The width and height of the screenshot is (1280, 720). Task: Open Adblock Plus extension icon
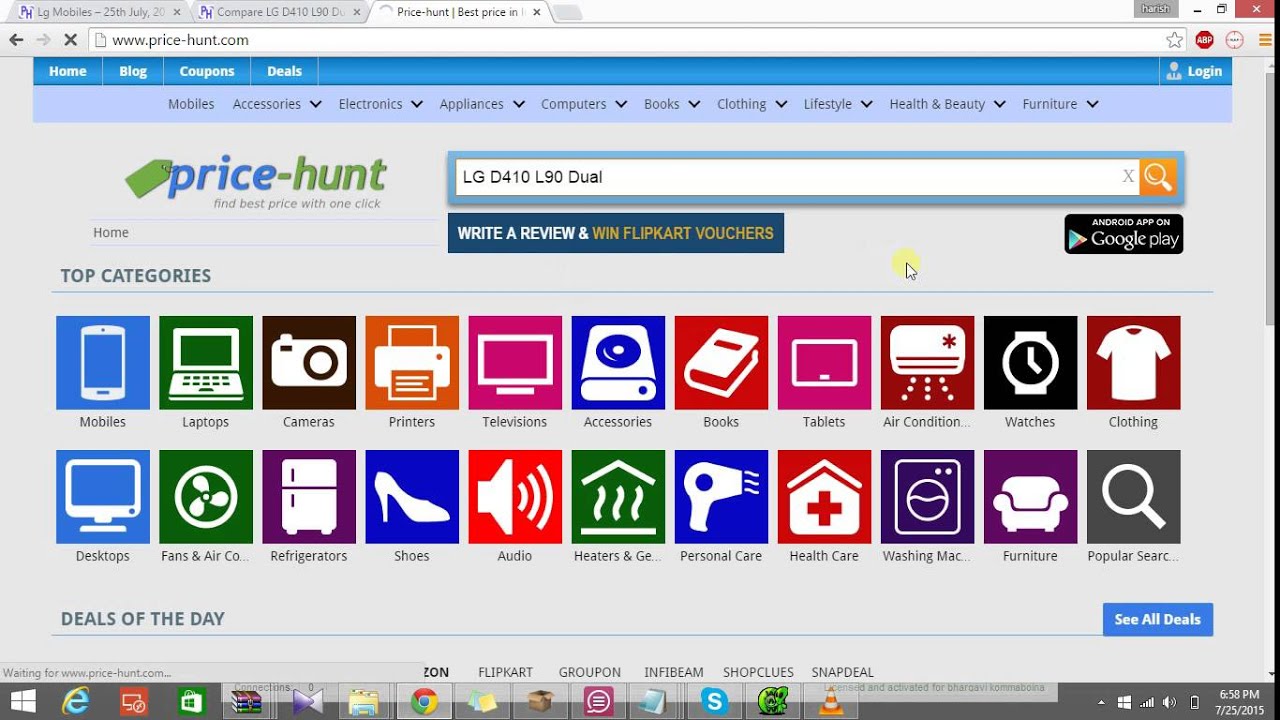(x=1205, y=40)
